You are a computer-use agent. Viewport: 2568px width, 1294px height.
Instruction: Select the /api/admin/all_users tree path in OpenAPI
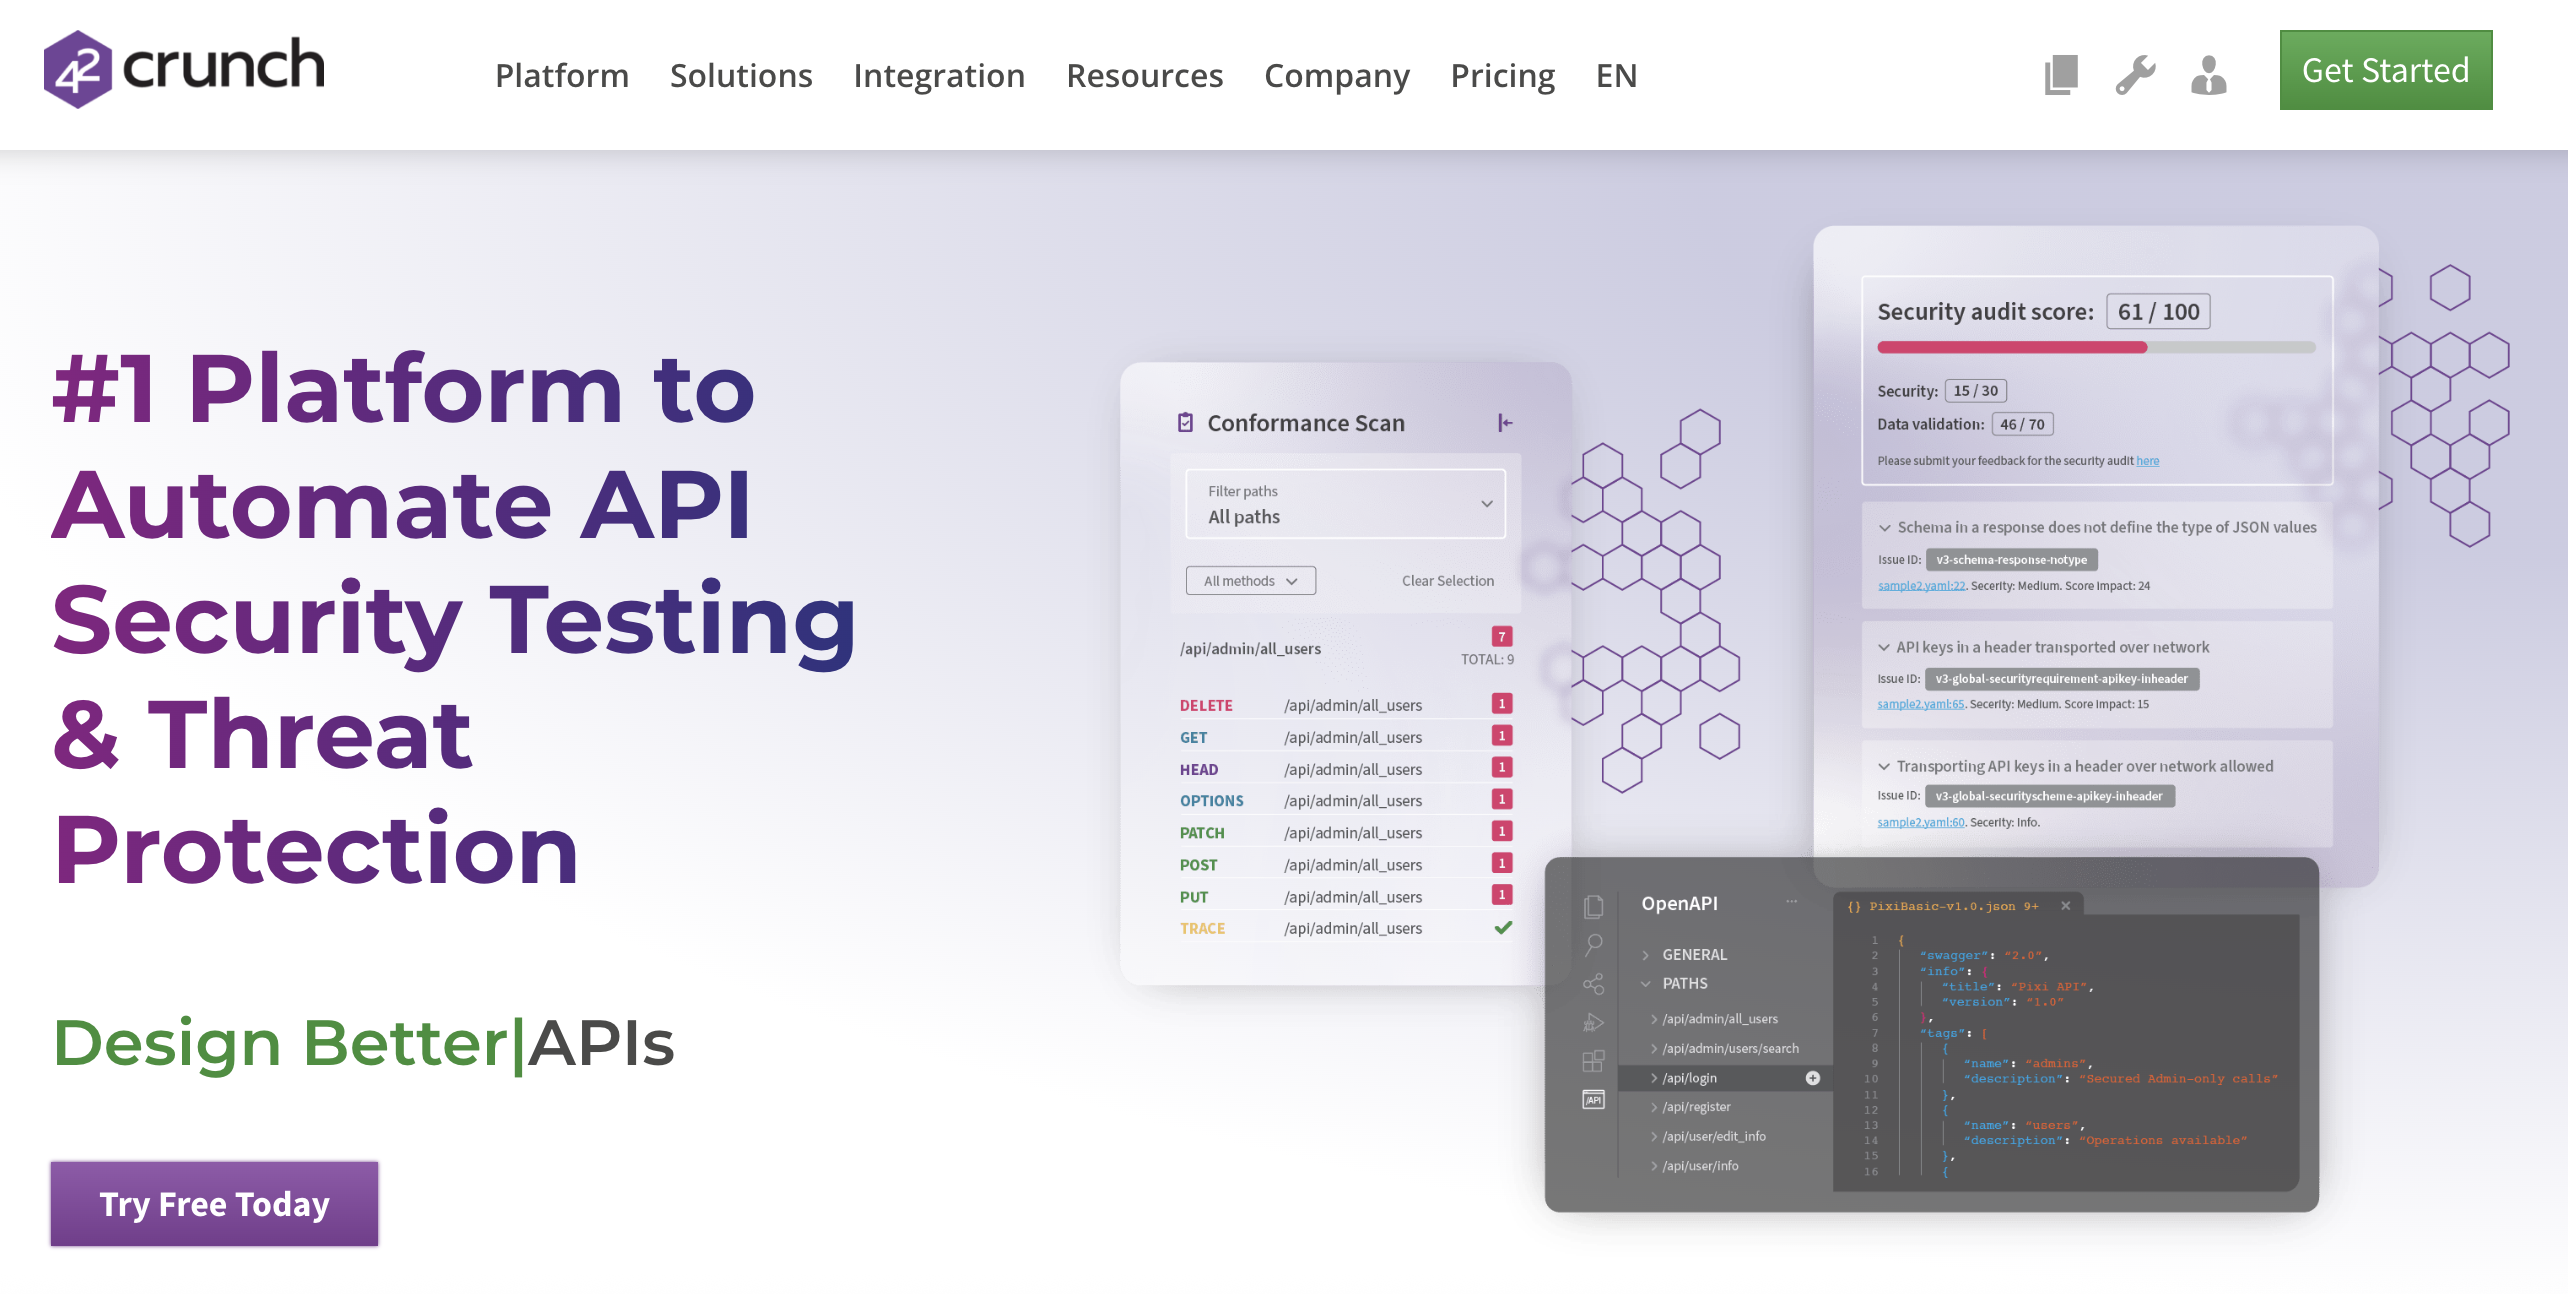click(x=1720, y=1019)
